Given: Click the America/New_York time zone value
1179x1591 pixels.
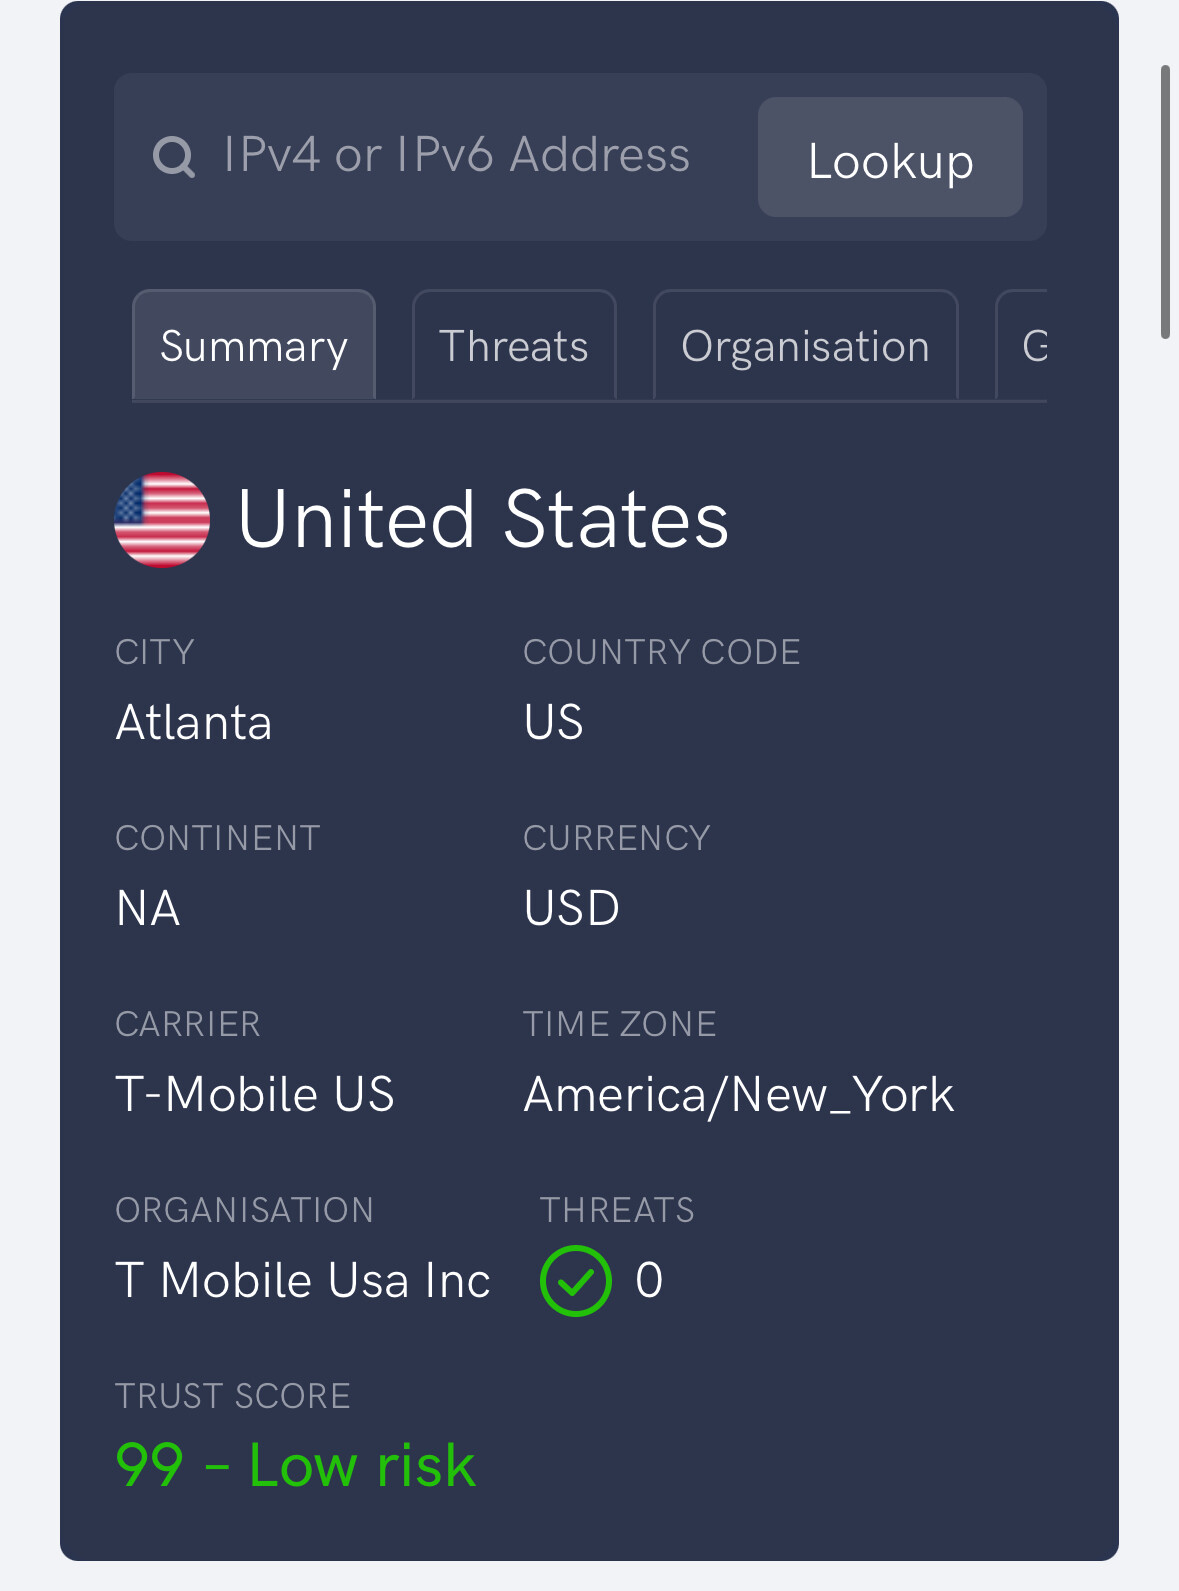Looking at the screenshot, I should 739,1095.
